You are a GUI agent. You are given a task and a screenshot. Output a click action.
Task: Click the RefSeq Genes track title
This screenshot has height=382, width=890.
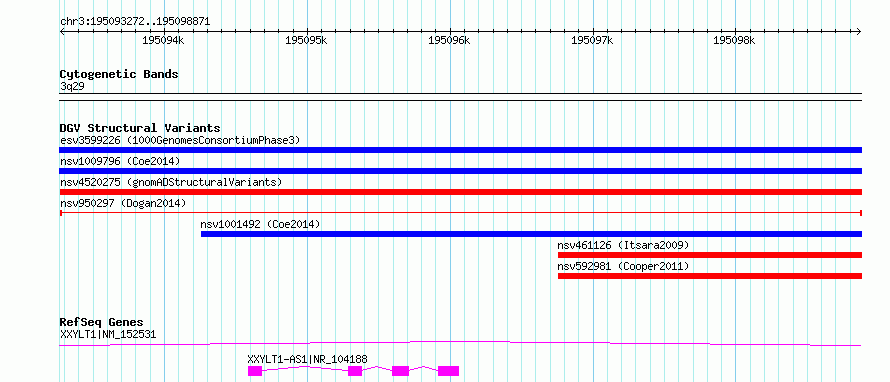click(x=102, y=323)
